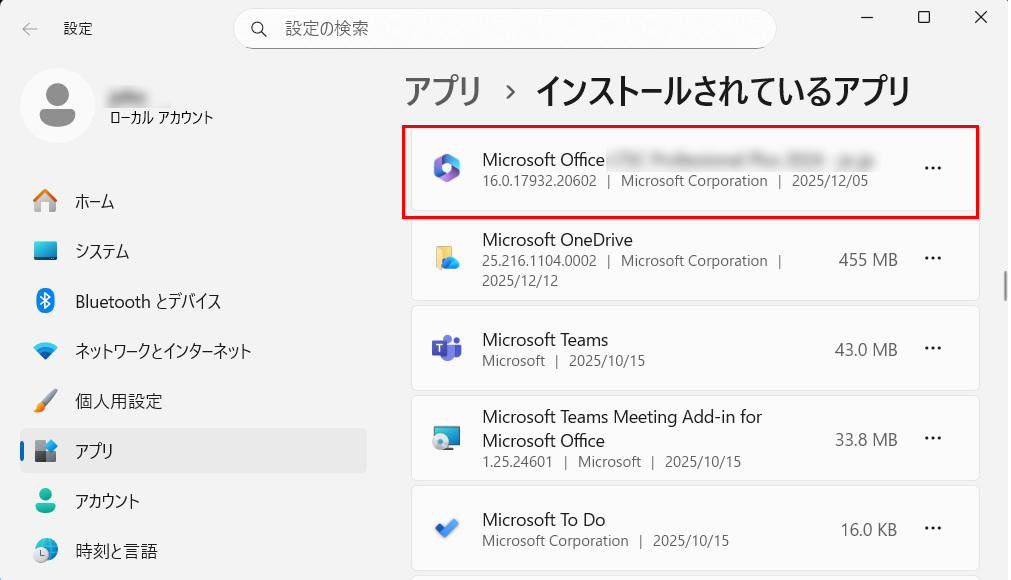Click the back arrow in title bar
Screen dimensions: 1011x580
point(30,29)
